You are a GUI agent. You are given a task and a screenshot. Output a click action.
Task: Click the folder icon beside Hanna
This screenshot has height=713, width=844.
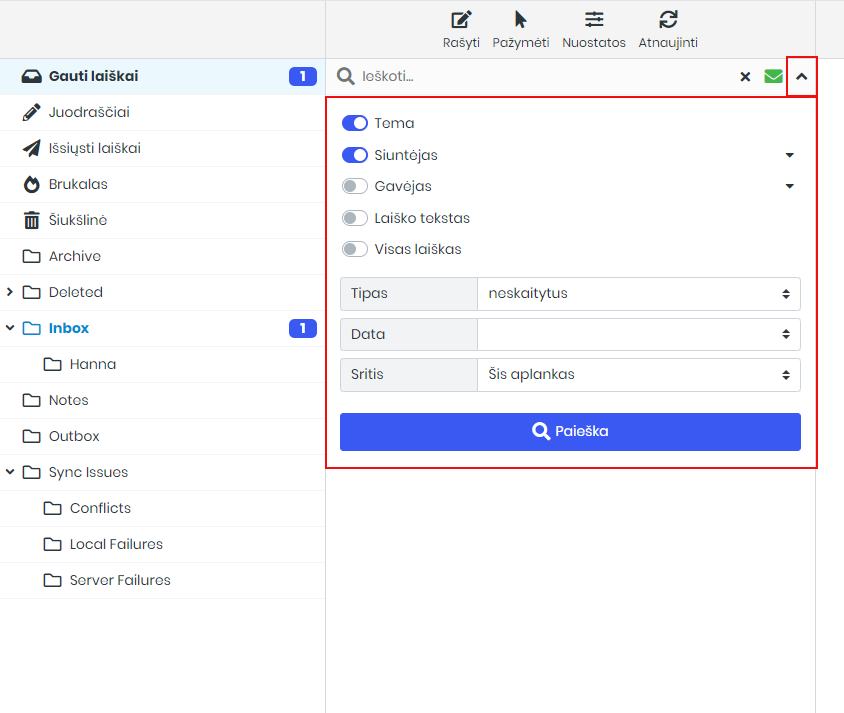[x=52, y=365]
